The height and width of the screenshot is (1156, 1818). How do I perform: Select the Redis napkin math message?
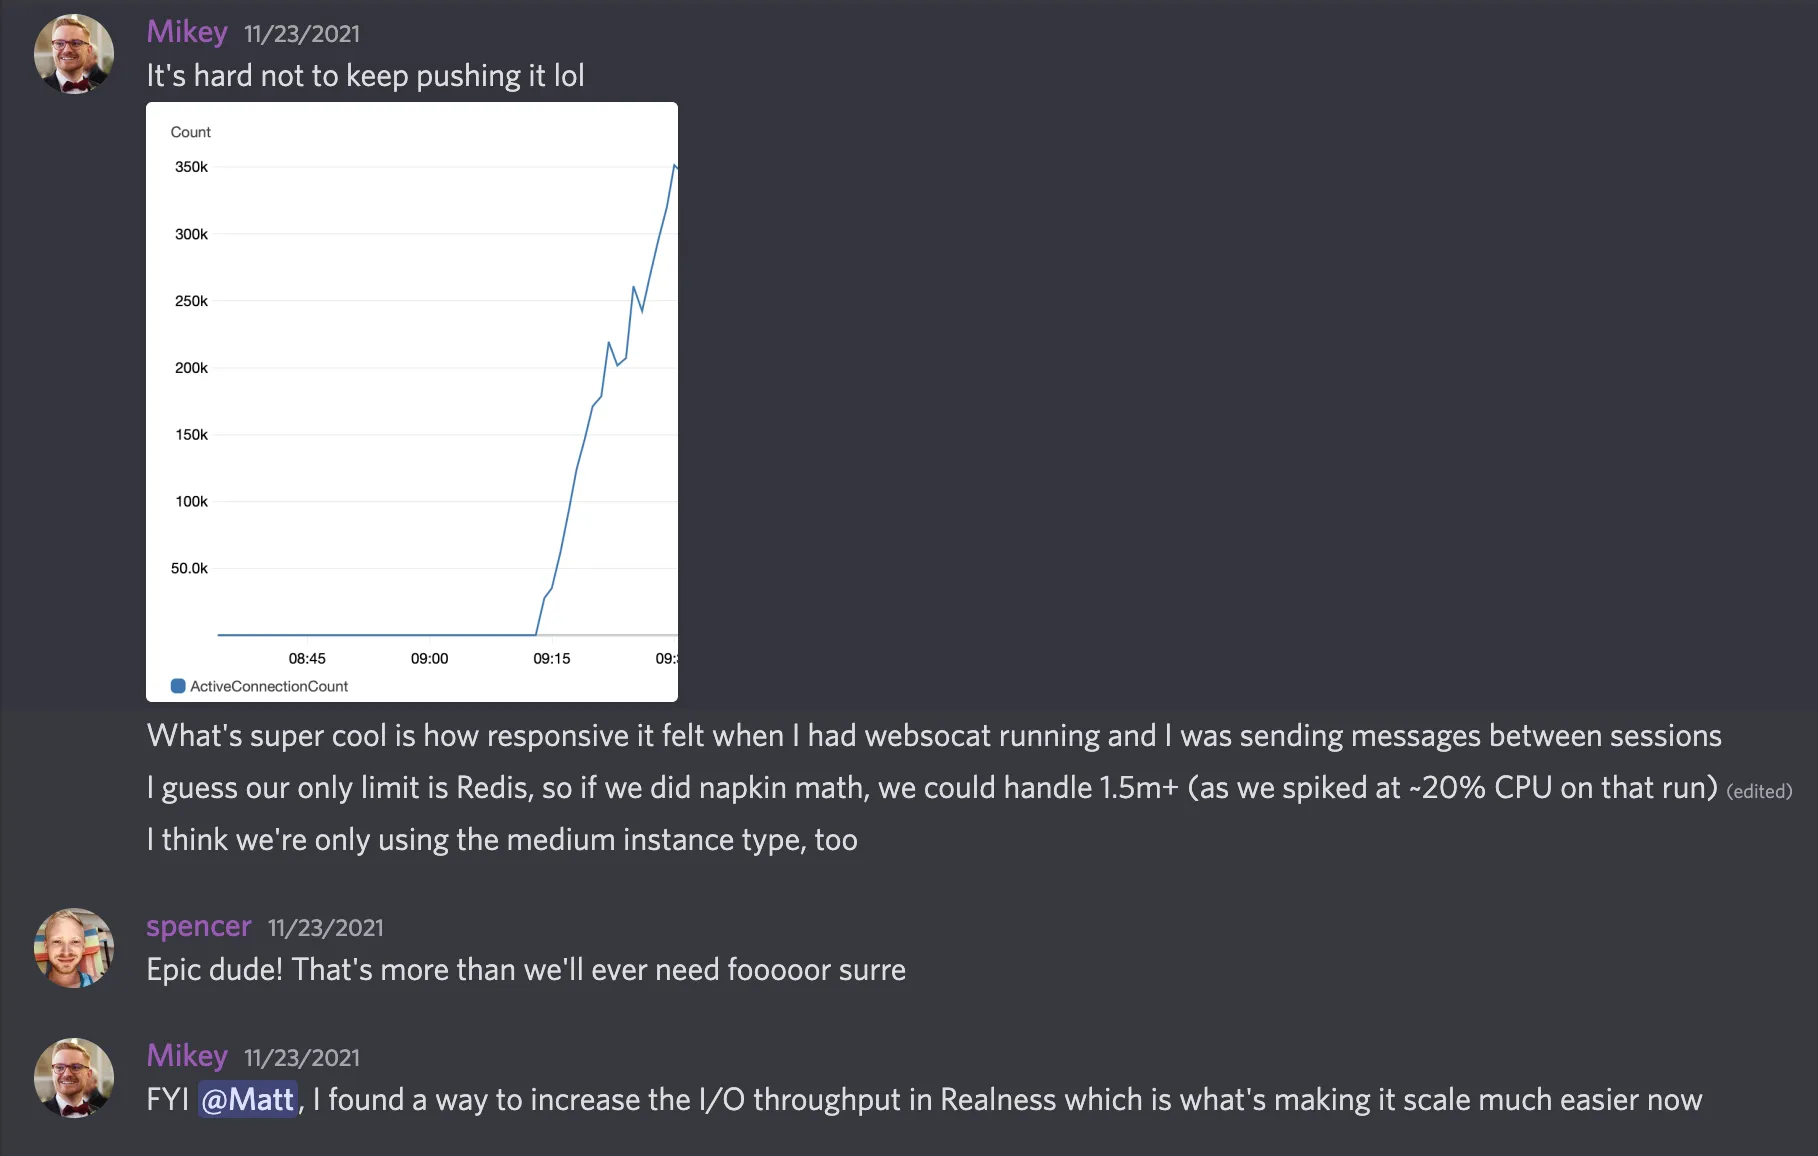point(930,788)
